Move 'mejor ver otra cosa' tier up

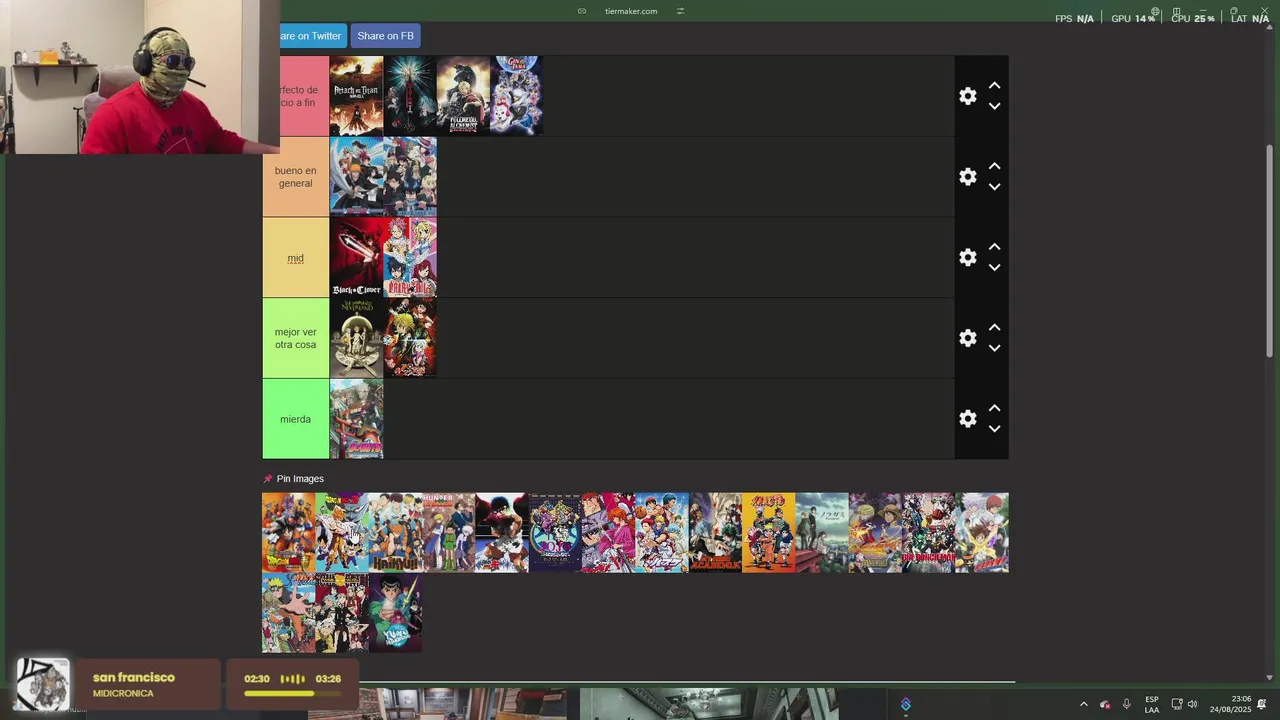point(994,328)
